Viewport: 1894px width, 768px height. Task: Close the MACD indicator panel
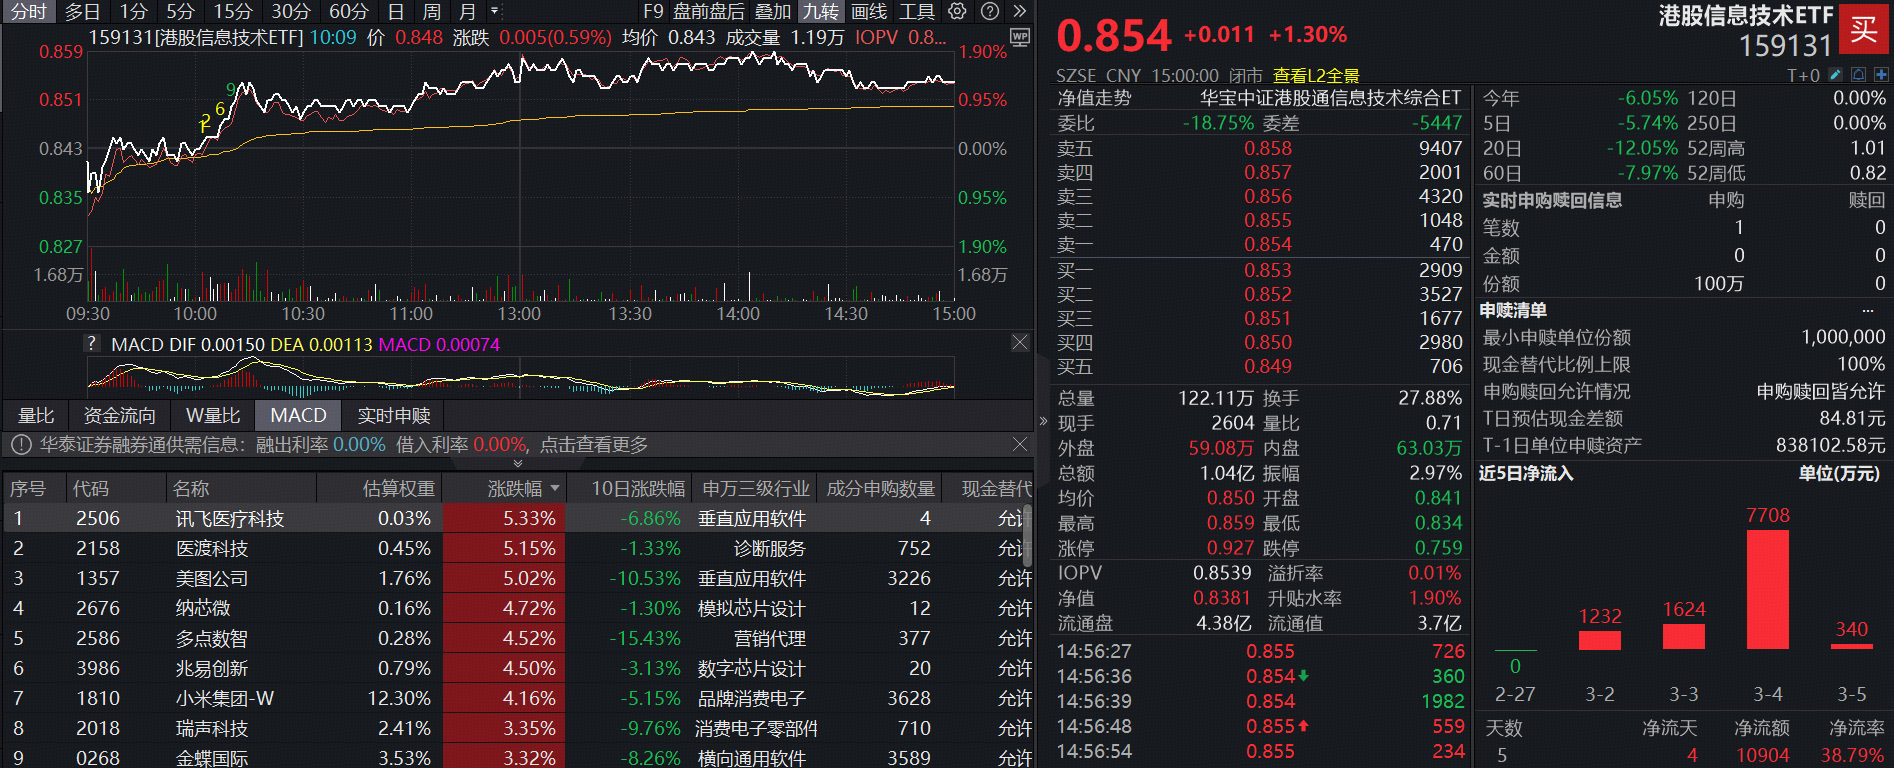1019,343
